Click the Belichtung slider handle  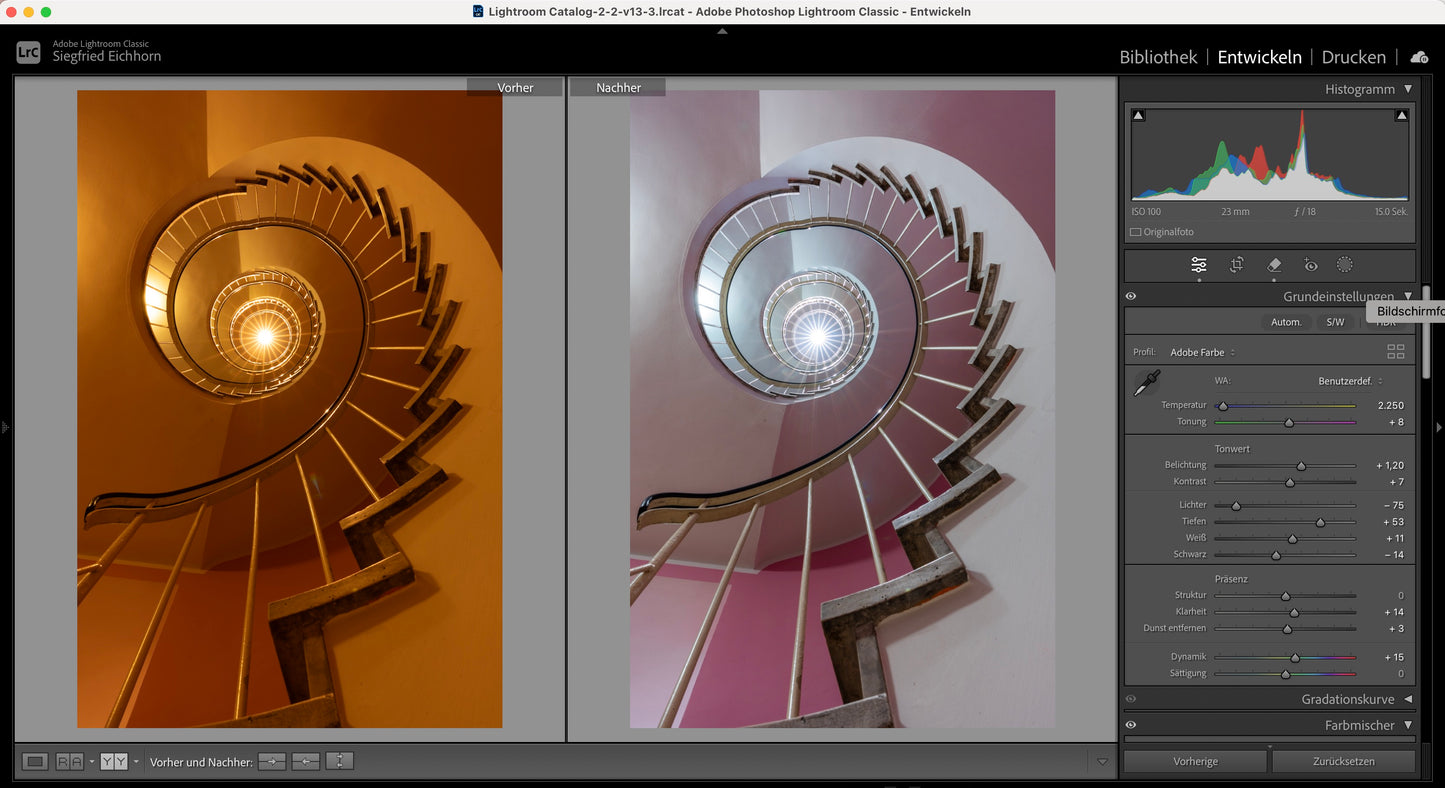pyautogui.click(x=1301, y=466)
